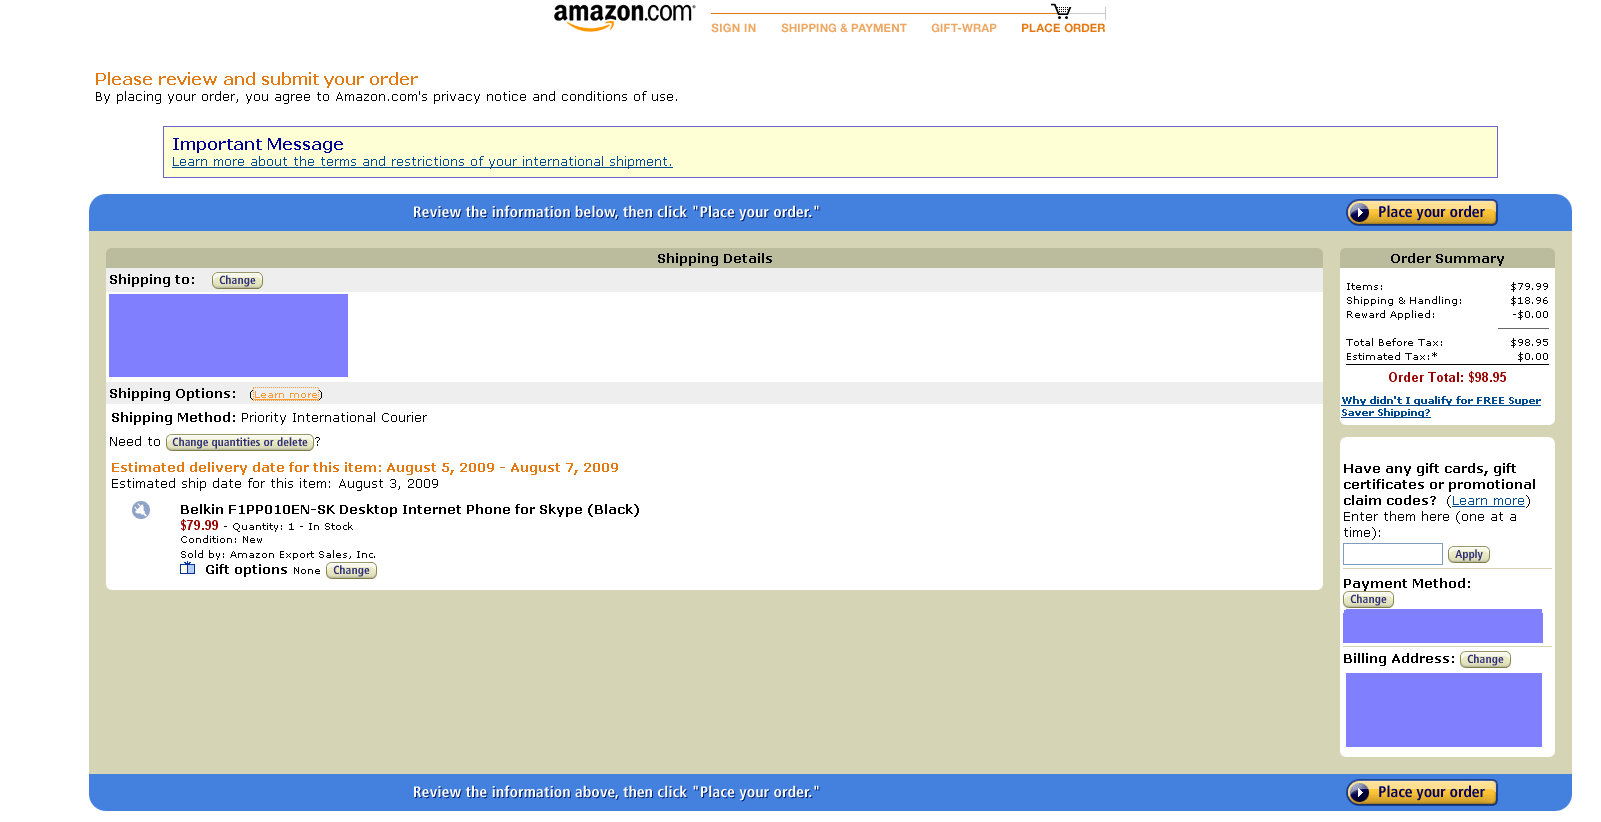
Task: Open Why didn't I qualify for FREE Super Saver Shipping
Action: click(x=1441, y=406)
